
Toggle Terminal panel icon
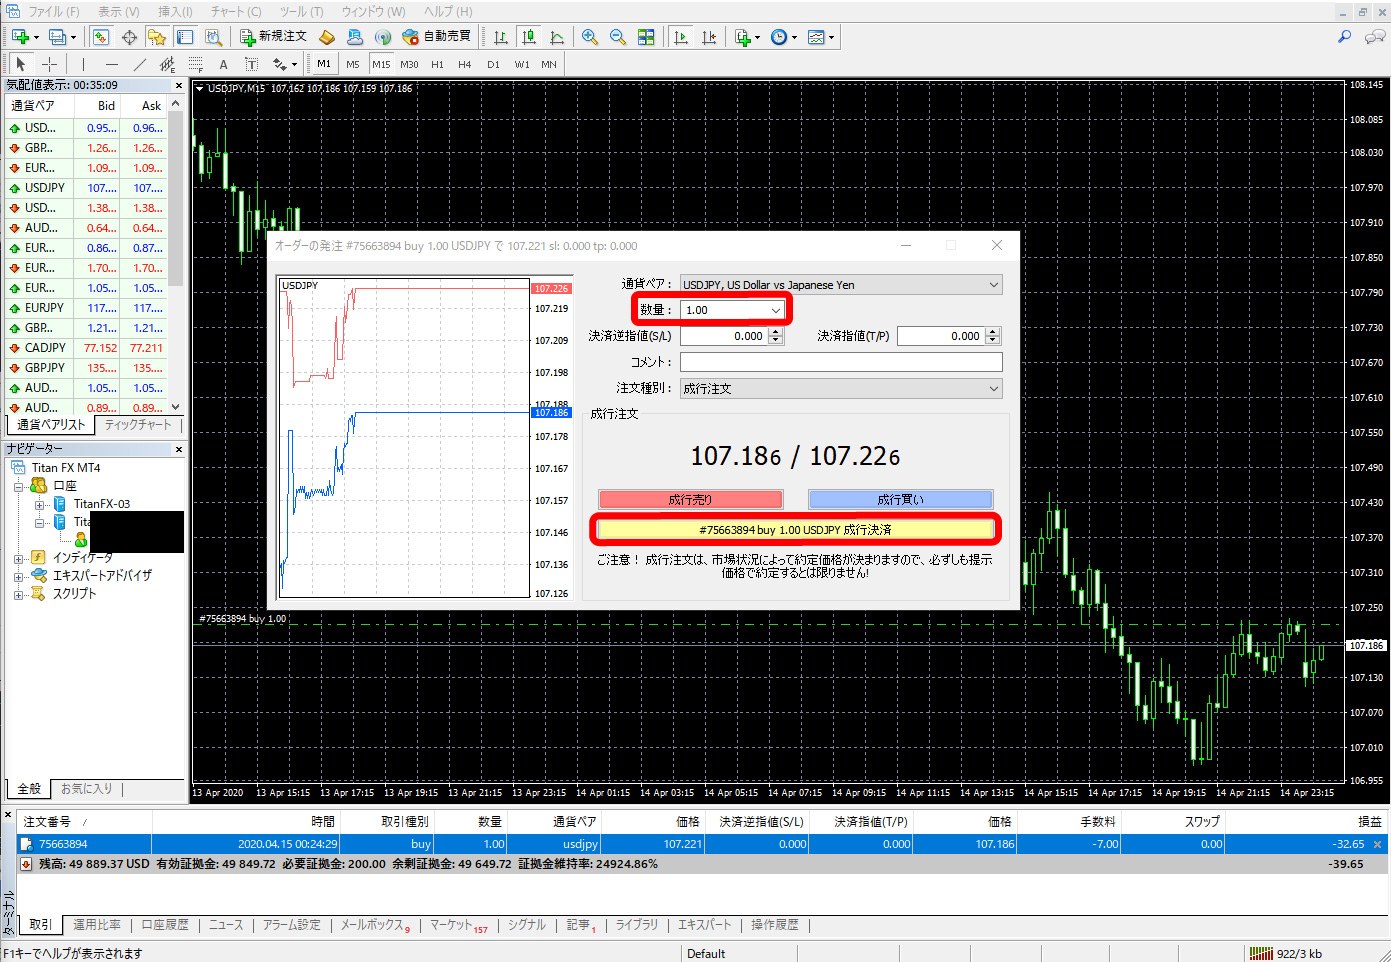185,37
